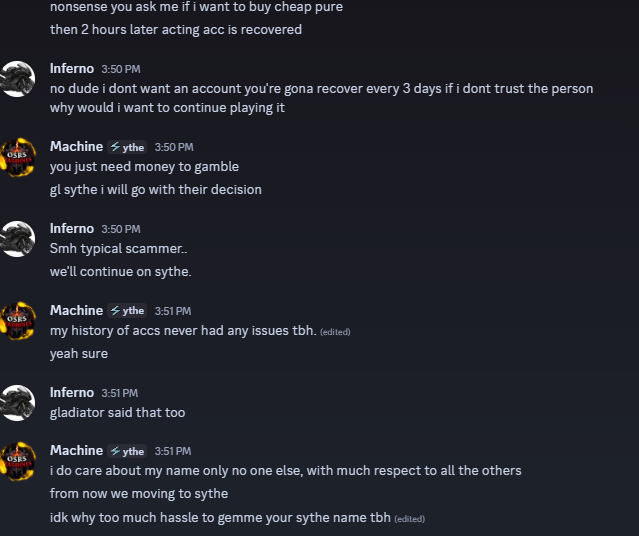Click the ythe server tag on Machine's last 3:51 PM message
The width and height of the screenshot is (639, 536).
point(127,451)
